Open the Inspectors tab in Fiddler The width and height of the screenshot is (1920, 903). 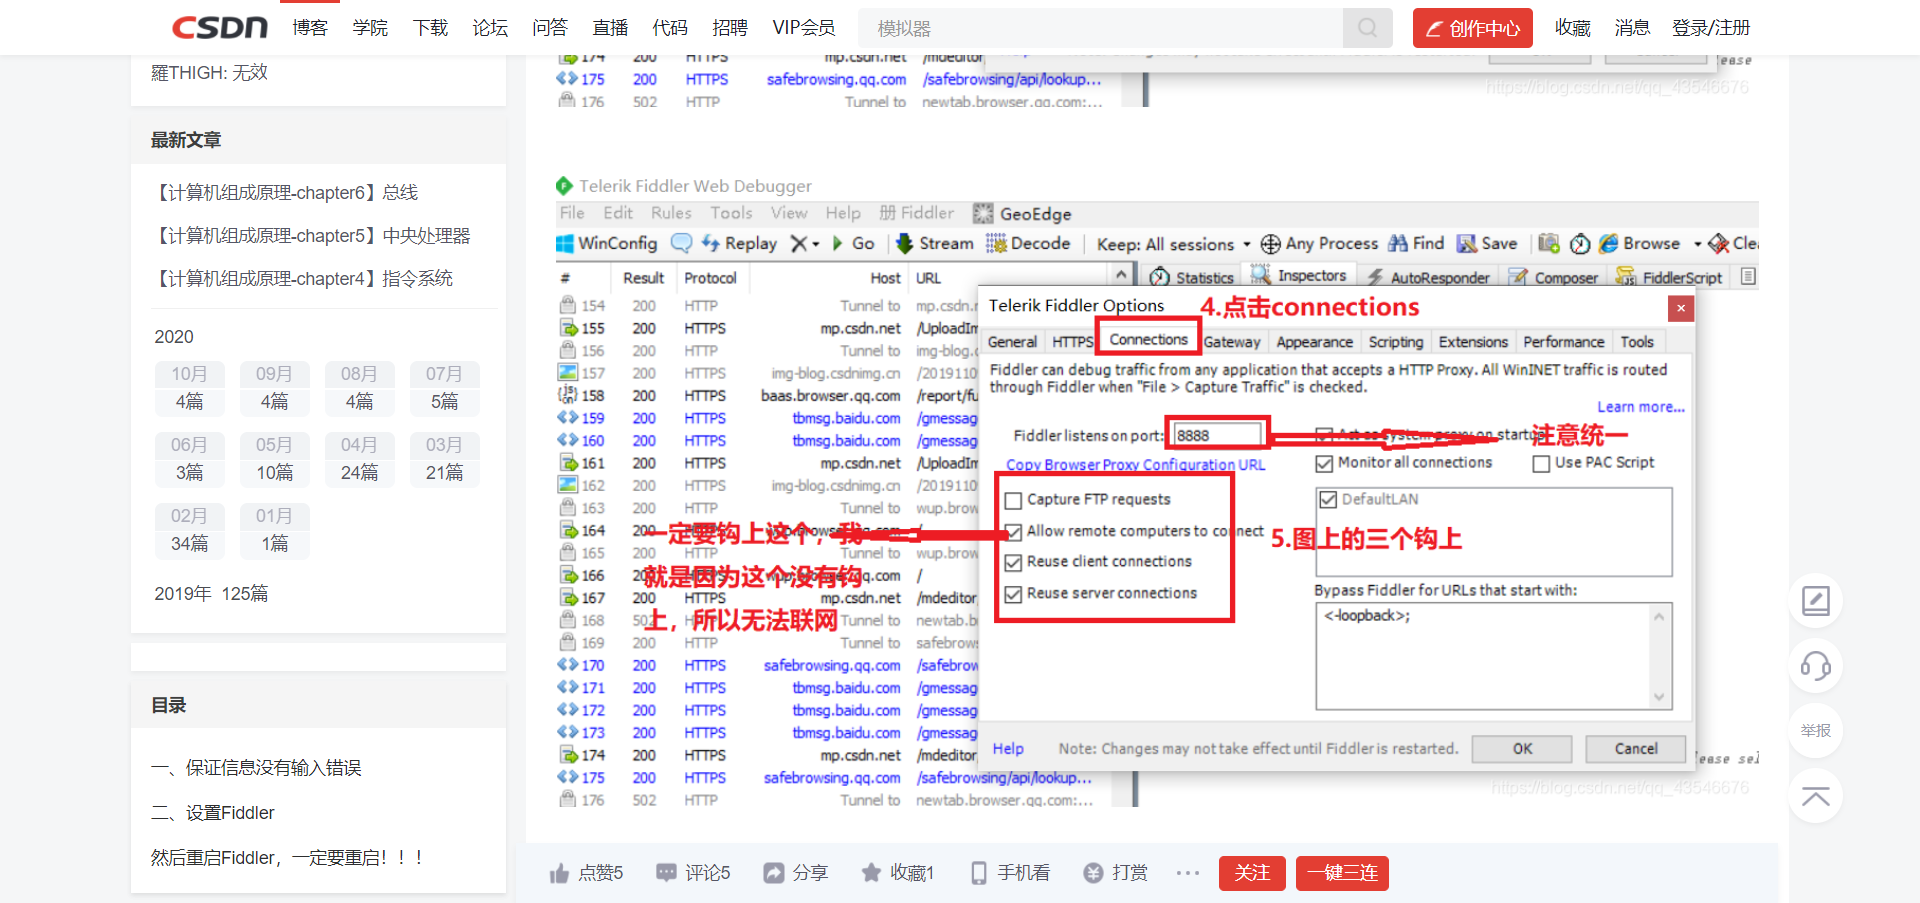coord(1298,276)
